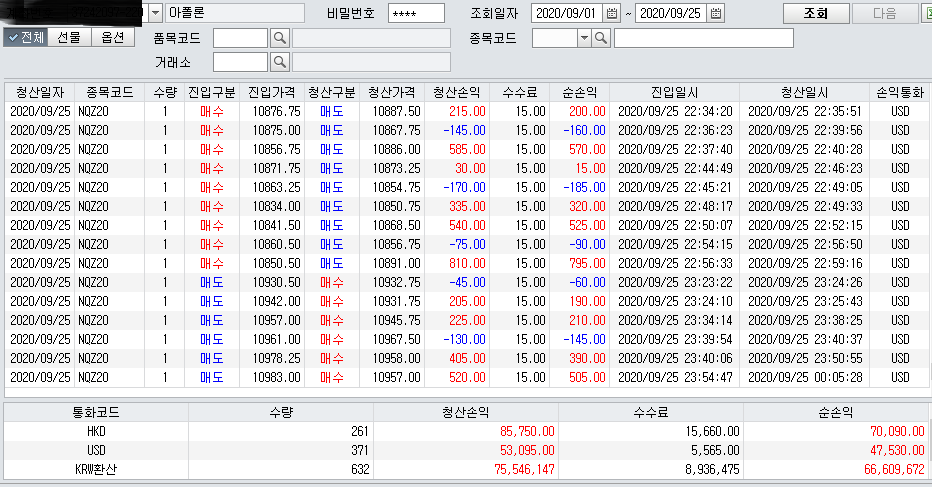
Task: Click the KRW total profit 75,546,147
Action: click(524, 469)
